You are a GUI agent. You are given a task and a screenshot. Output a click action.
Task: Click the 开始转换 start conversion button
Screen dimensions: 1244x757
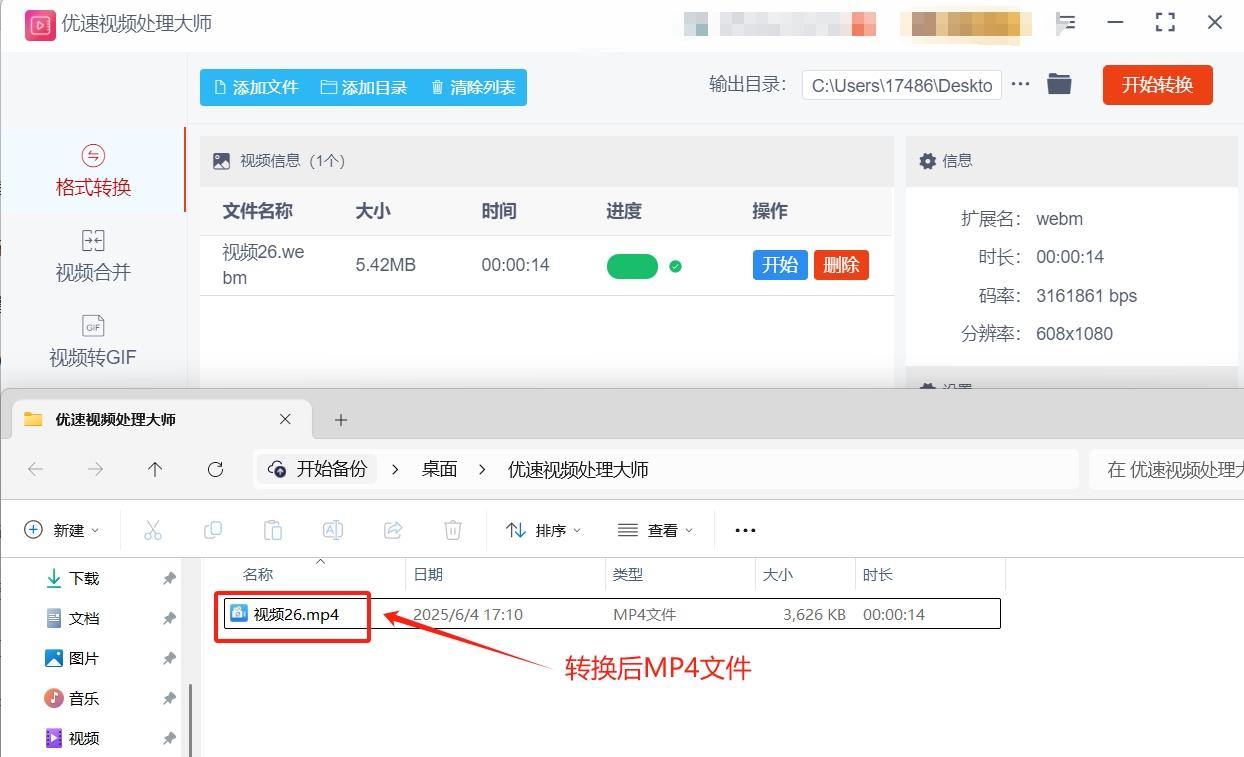[1157, 84]
